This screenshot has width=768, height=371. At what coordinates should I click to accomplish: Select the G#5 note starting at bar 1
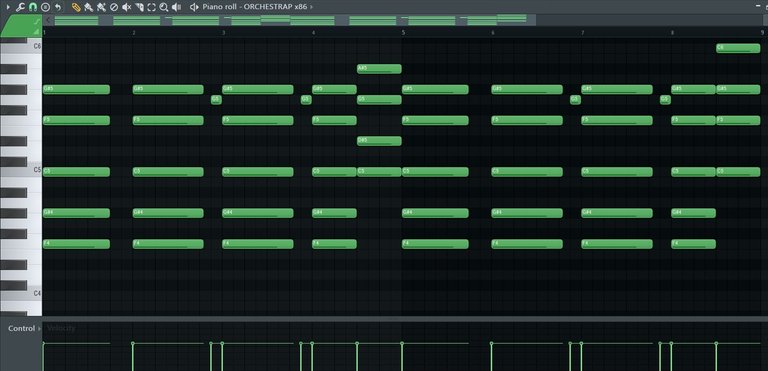[x=76, y=89]
